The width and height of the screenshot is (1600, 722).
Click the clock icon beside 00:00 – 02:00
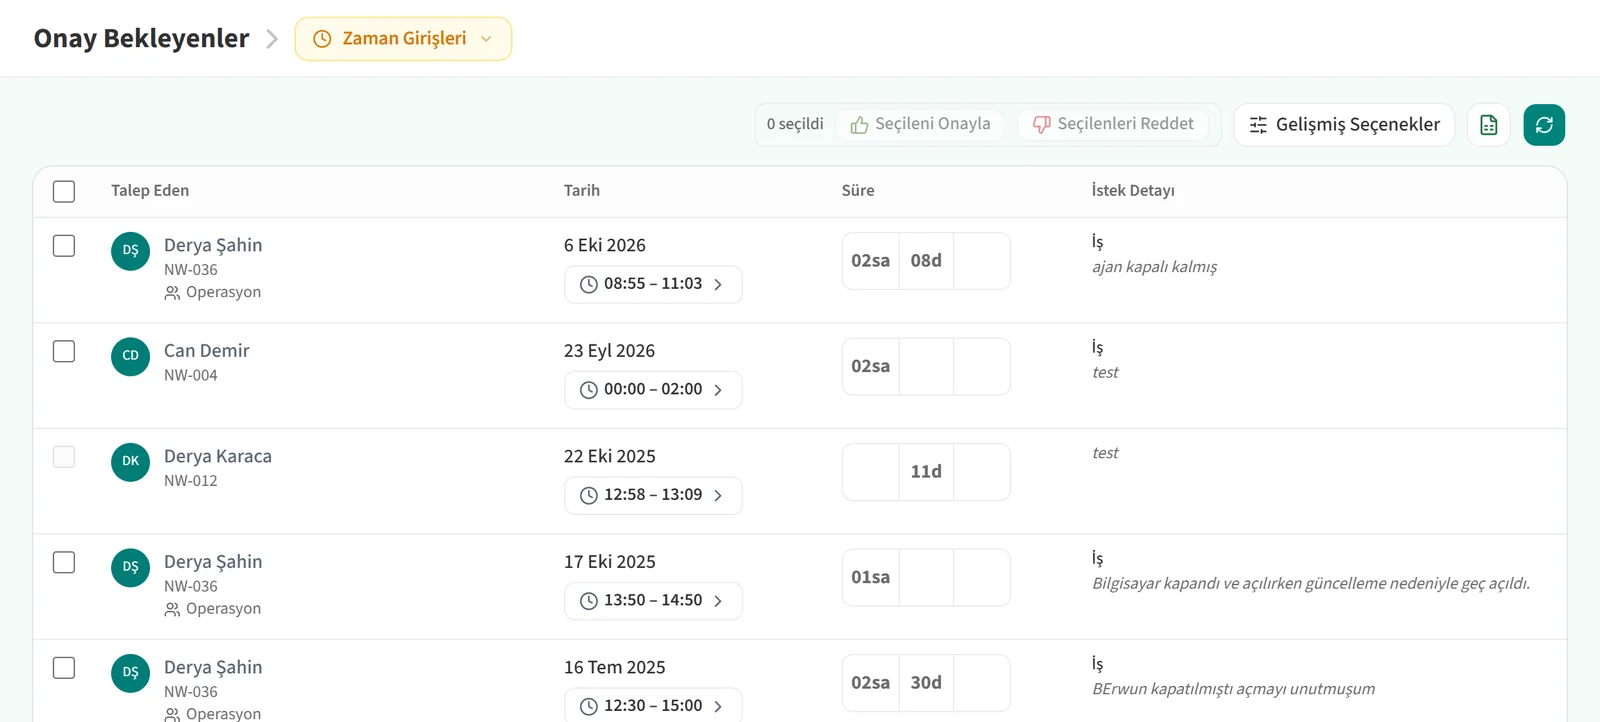point(589,390)
